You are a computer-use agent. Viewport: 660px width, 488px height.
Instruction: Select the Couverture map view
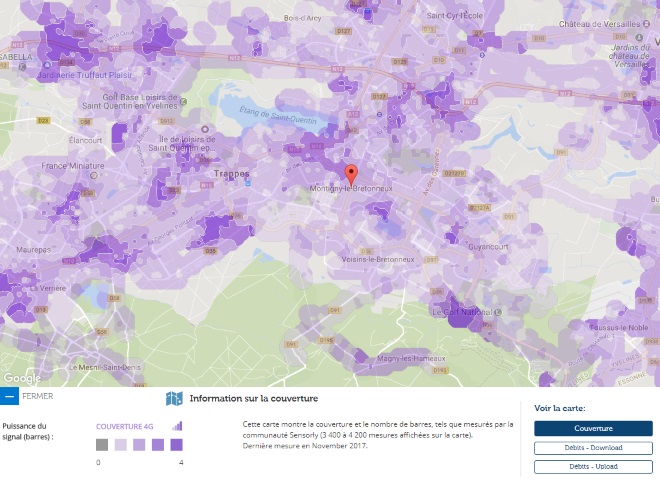pos(593,428)
